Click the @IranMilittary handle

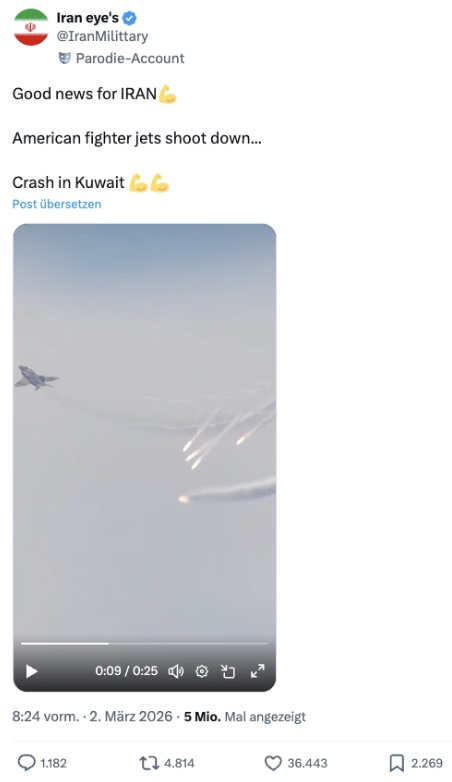coord(102,36)
